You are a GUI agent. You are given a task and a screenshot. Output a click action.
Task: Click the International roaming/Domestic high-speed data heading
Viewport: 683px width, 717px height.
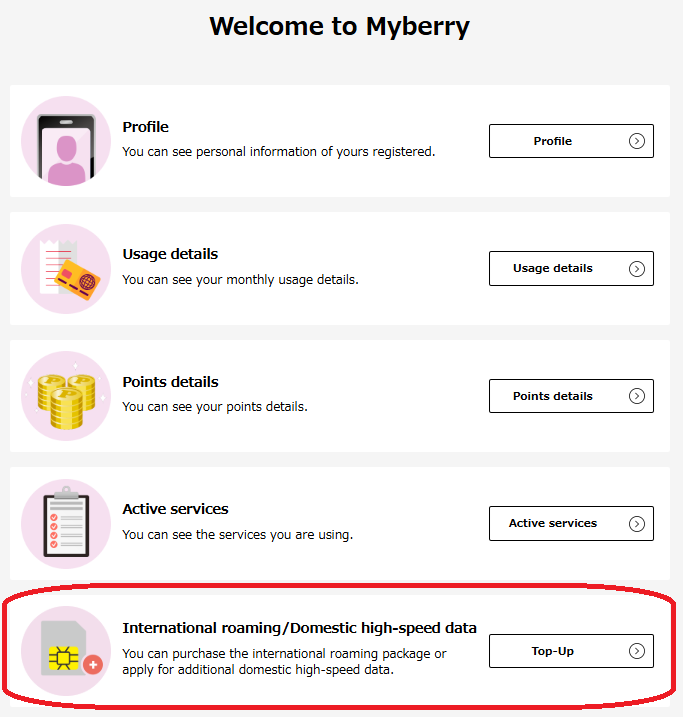(x=299, y=628)
